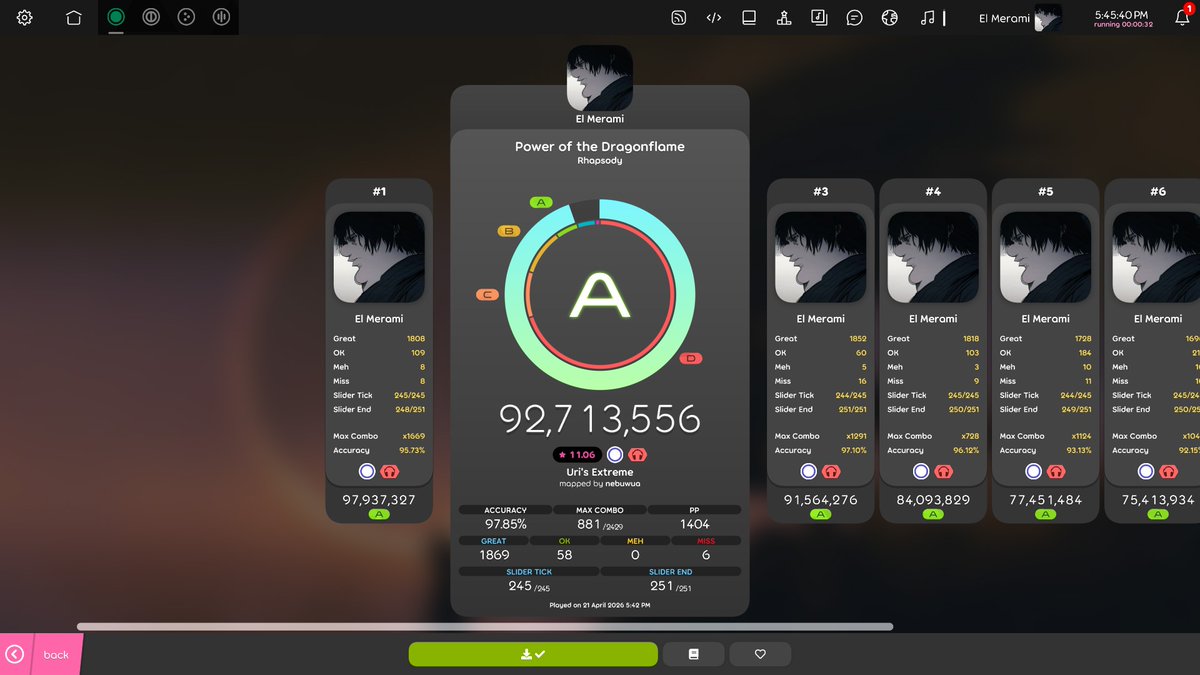Click the ACCURACY 97.85% statistic
The image size is (1200, 675).
[x=505, y=518]
